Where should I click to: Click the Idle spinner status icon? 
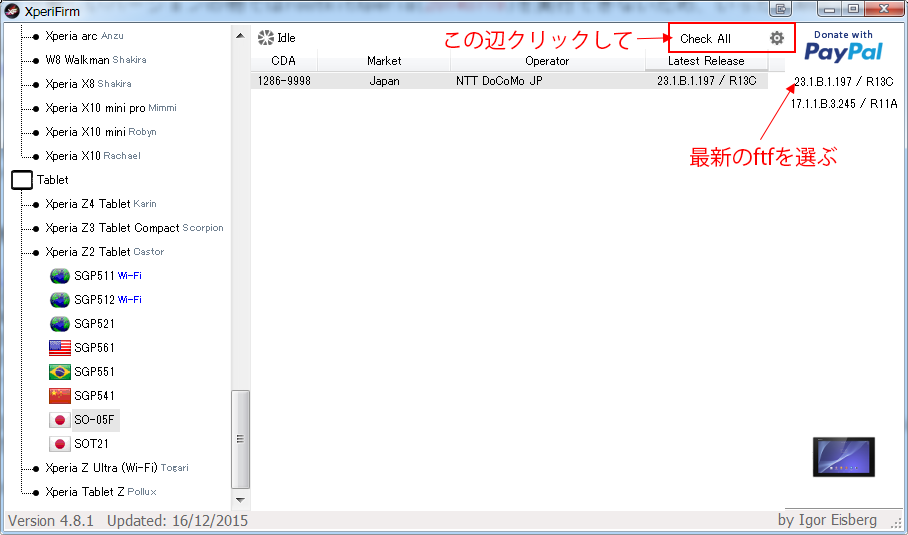[x=265, y=38]
